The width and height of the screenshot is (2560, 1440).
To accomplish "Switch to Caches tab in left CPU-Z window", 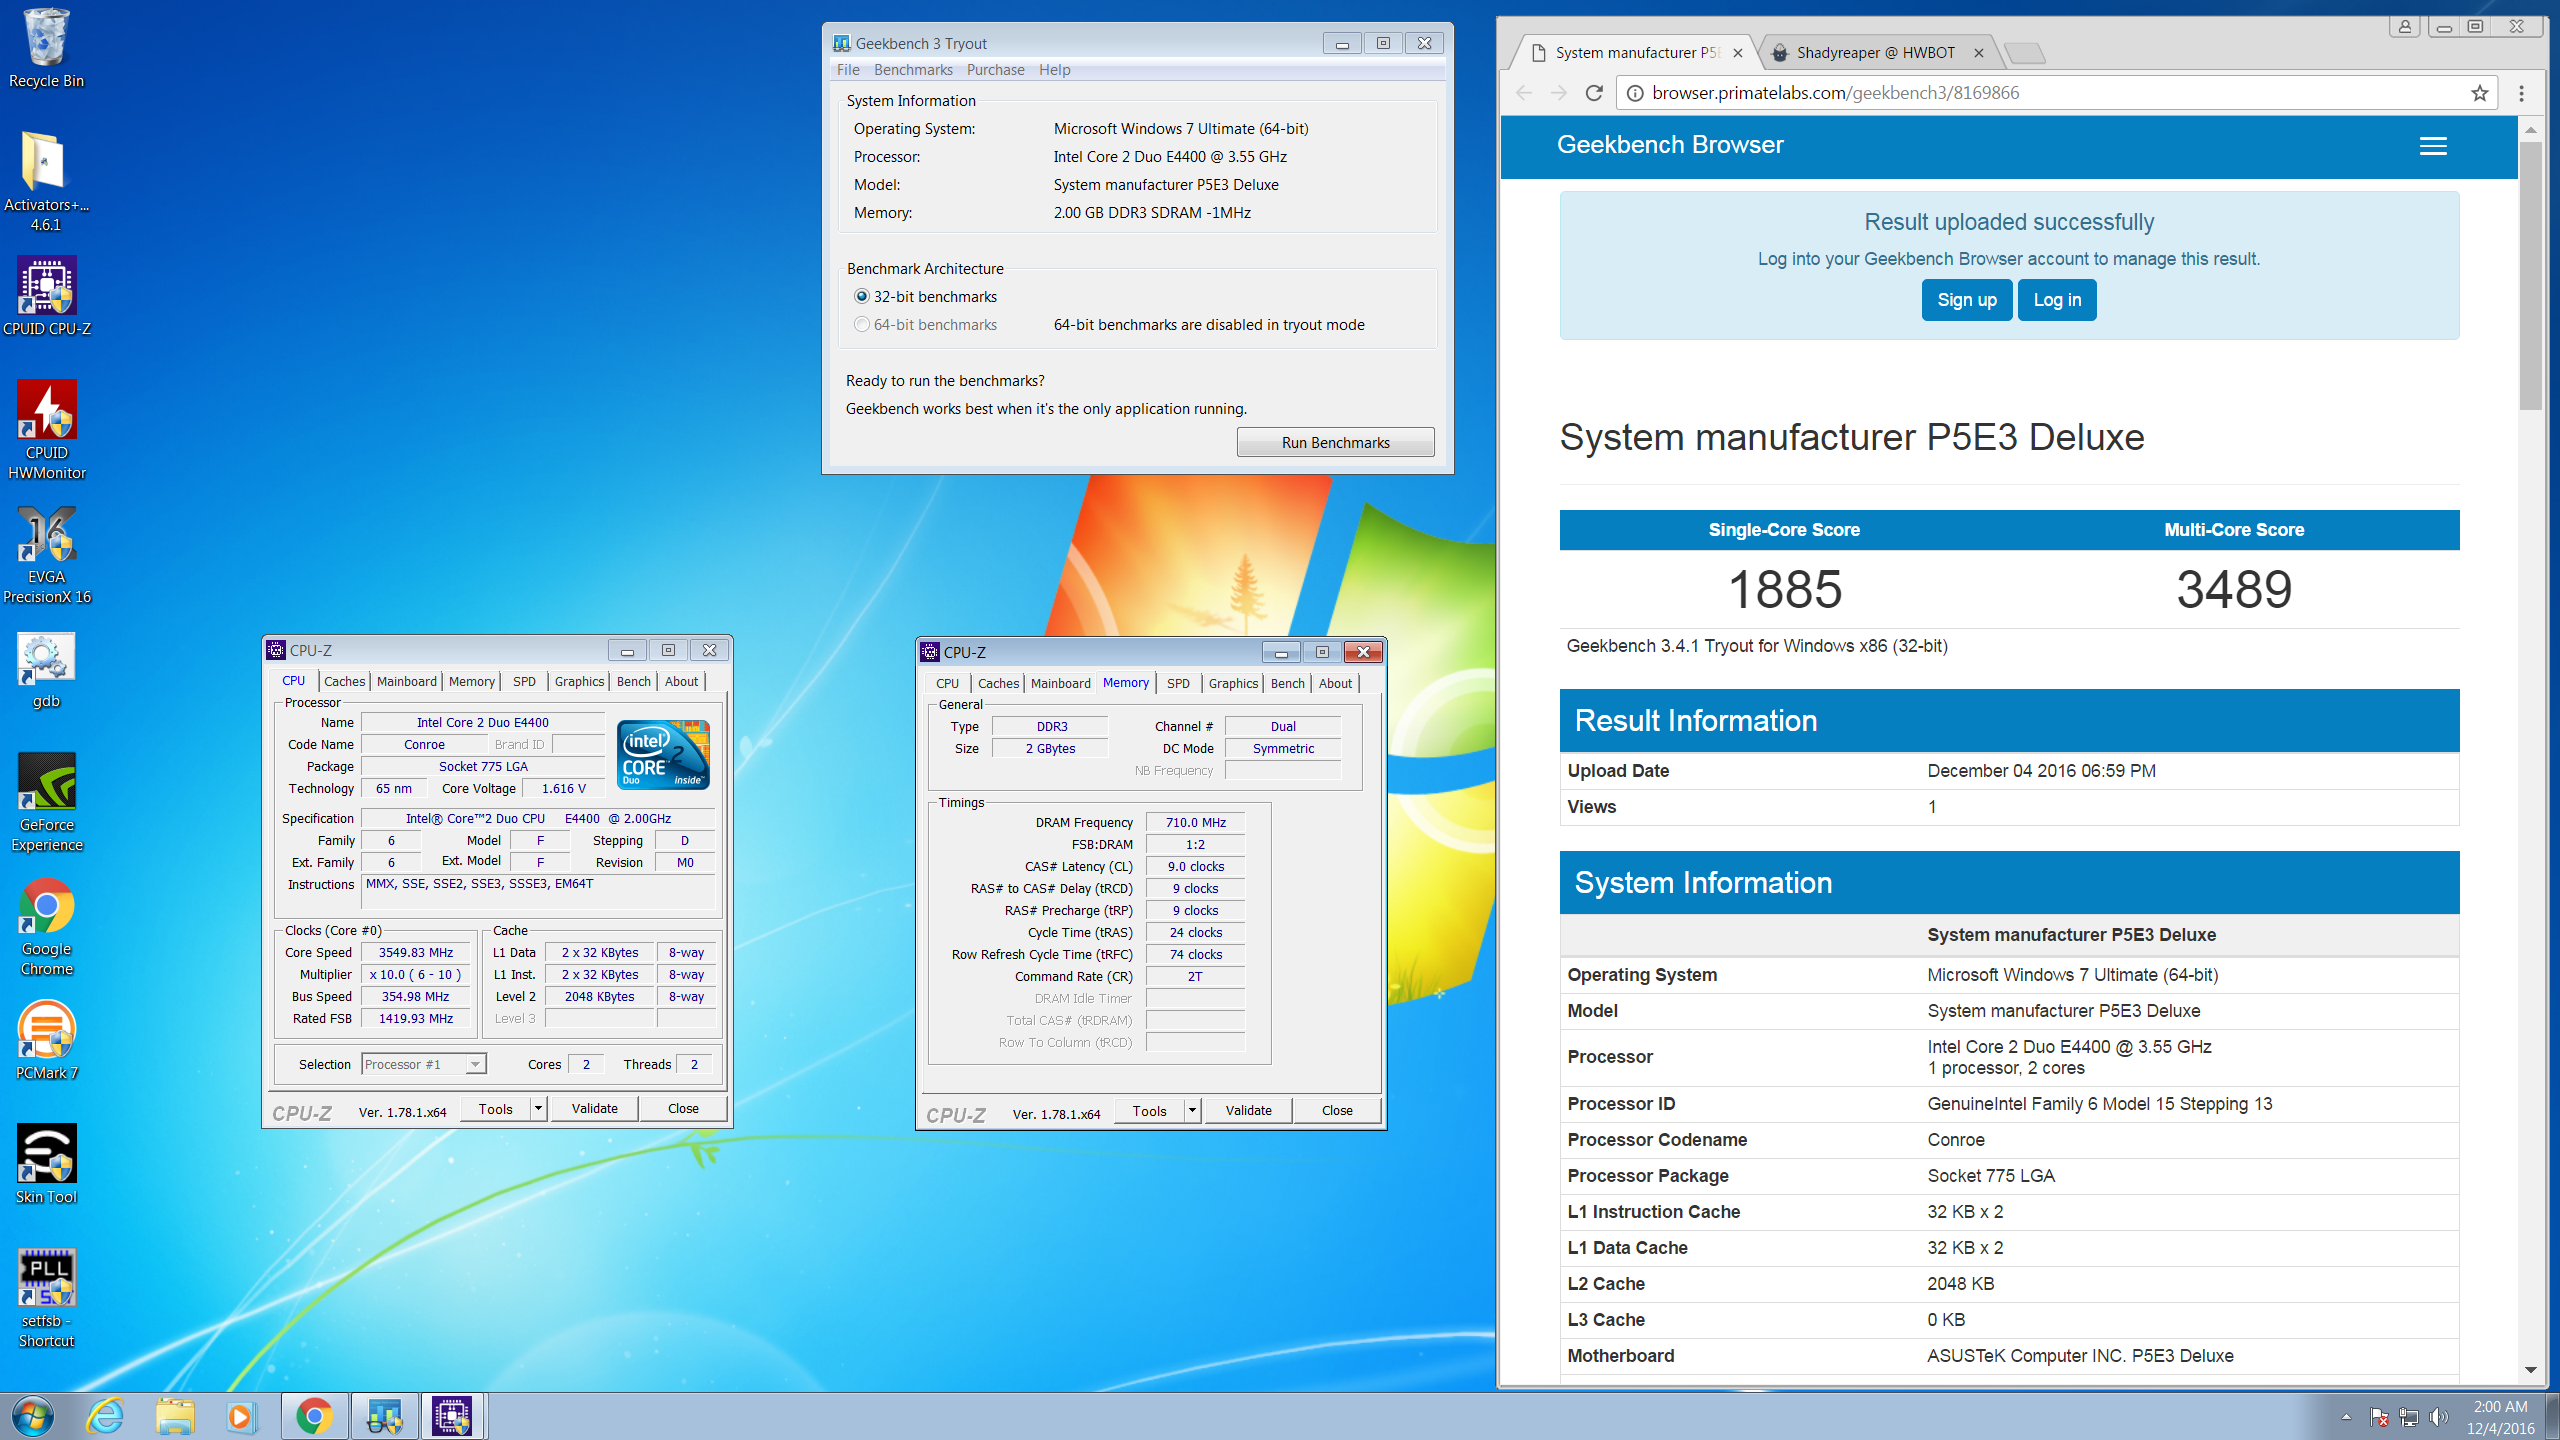I will [x=345, y=681].
